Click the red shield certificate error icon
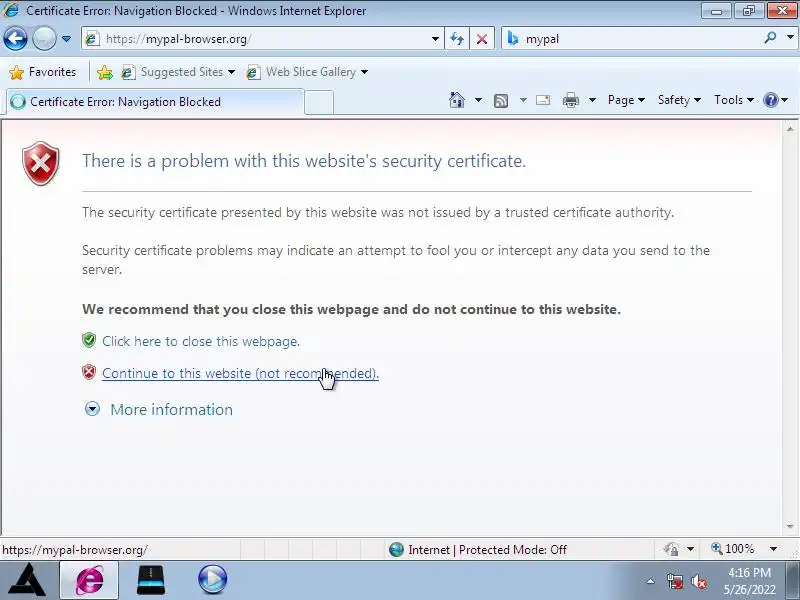 (41, 163)
